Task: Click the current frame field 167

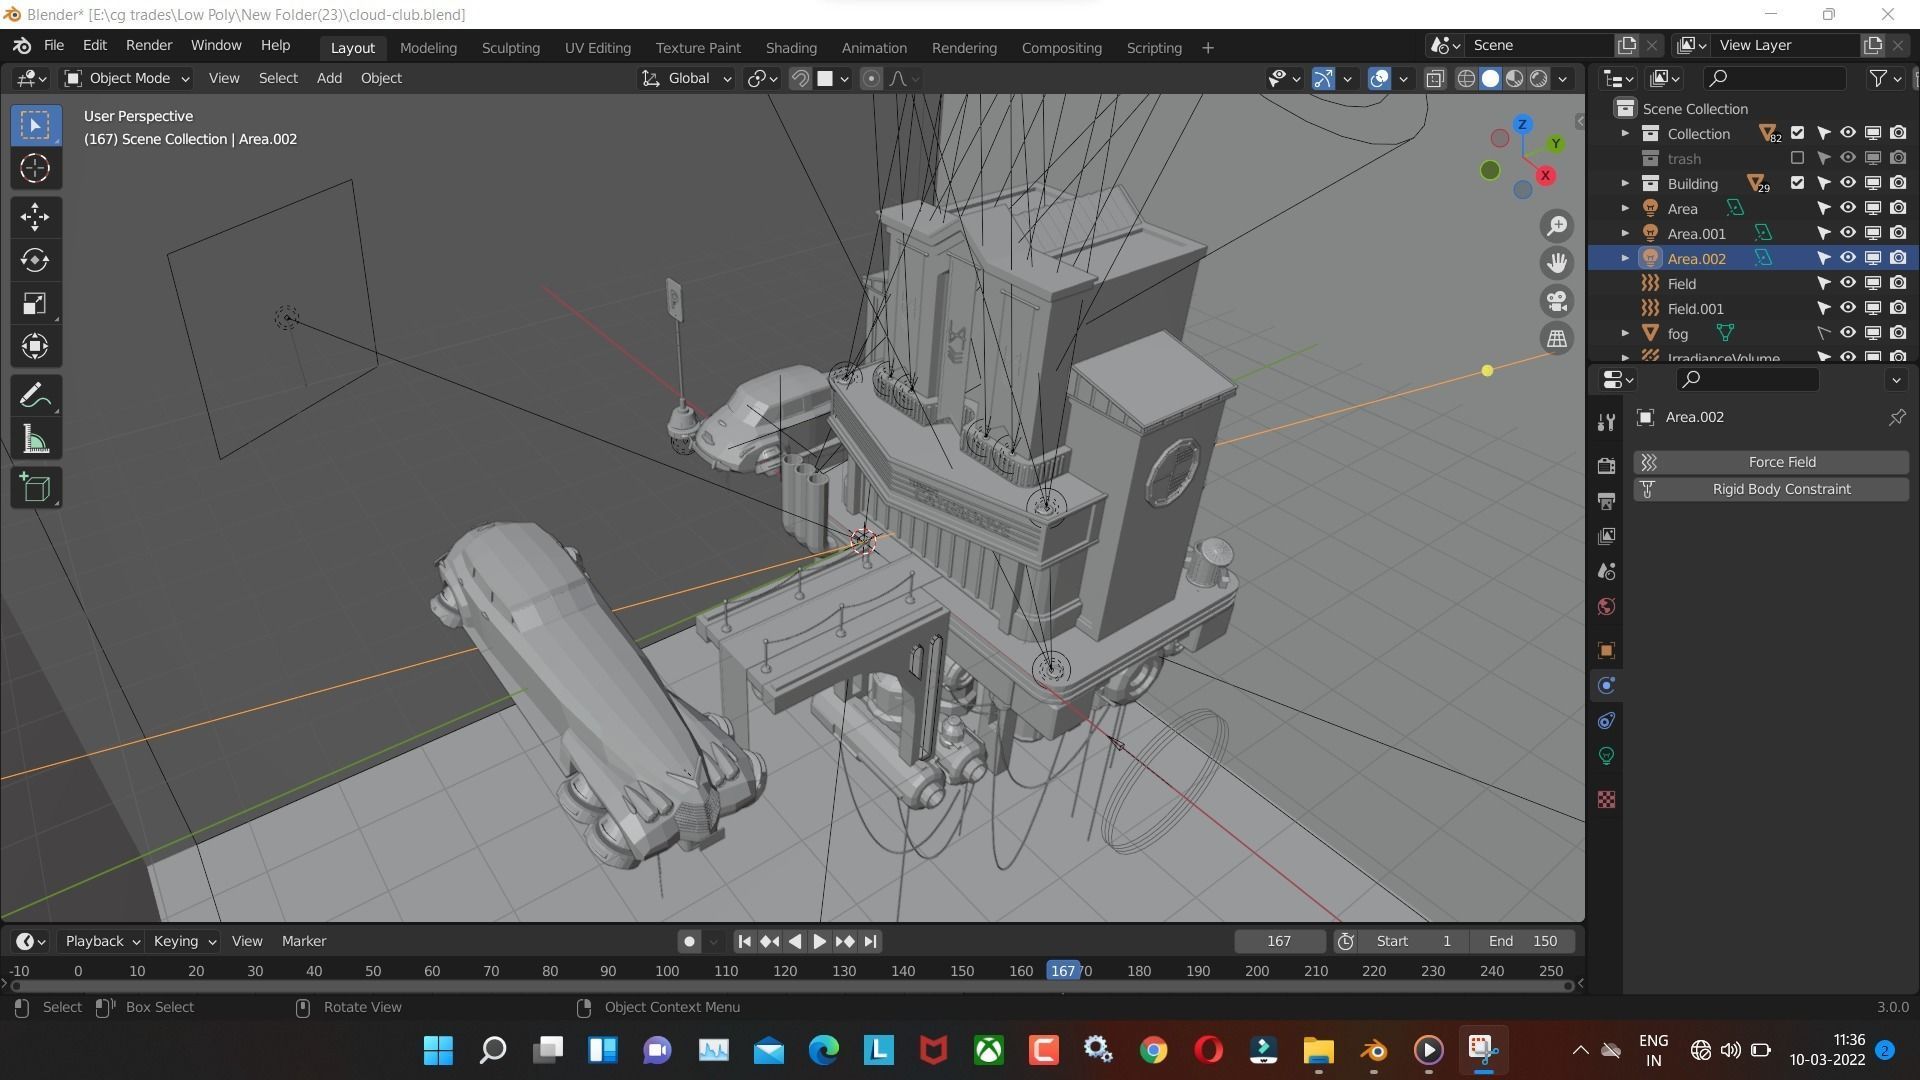Action: 1279,942
